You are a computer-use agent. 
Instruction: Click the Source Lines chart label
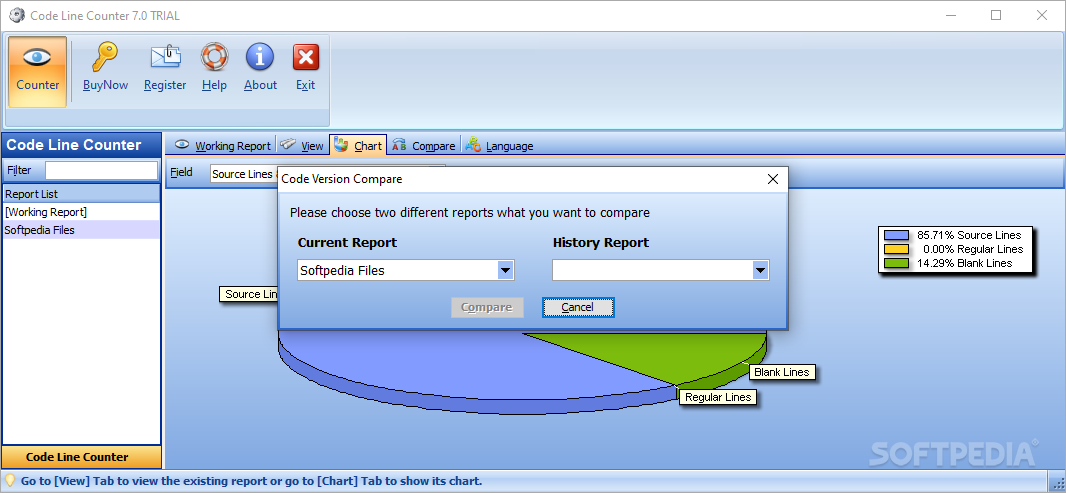pyautogui.click(x=249, y=294)
